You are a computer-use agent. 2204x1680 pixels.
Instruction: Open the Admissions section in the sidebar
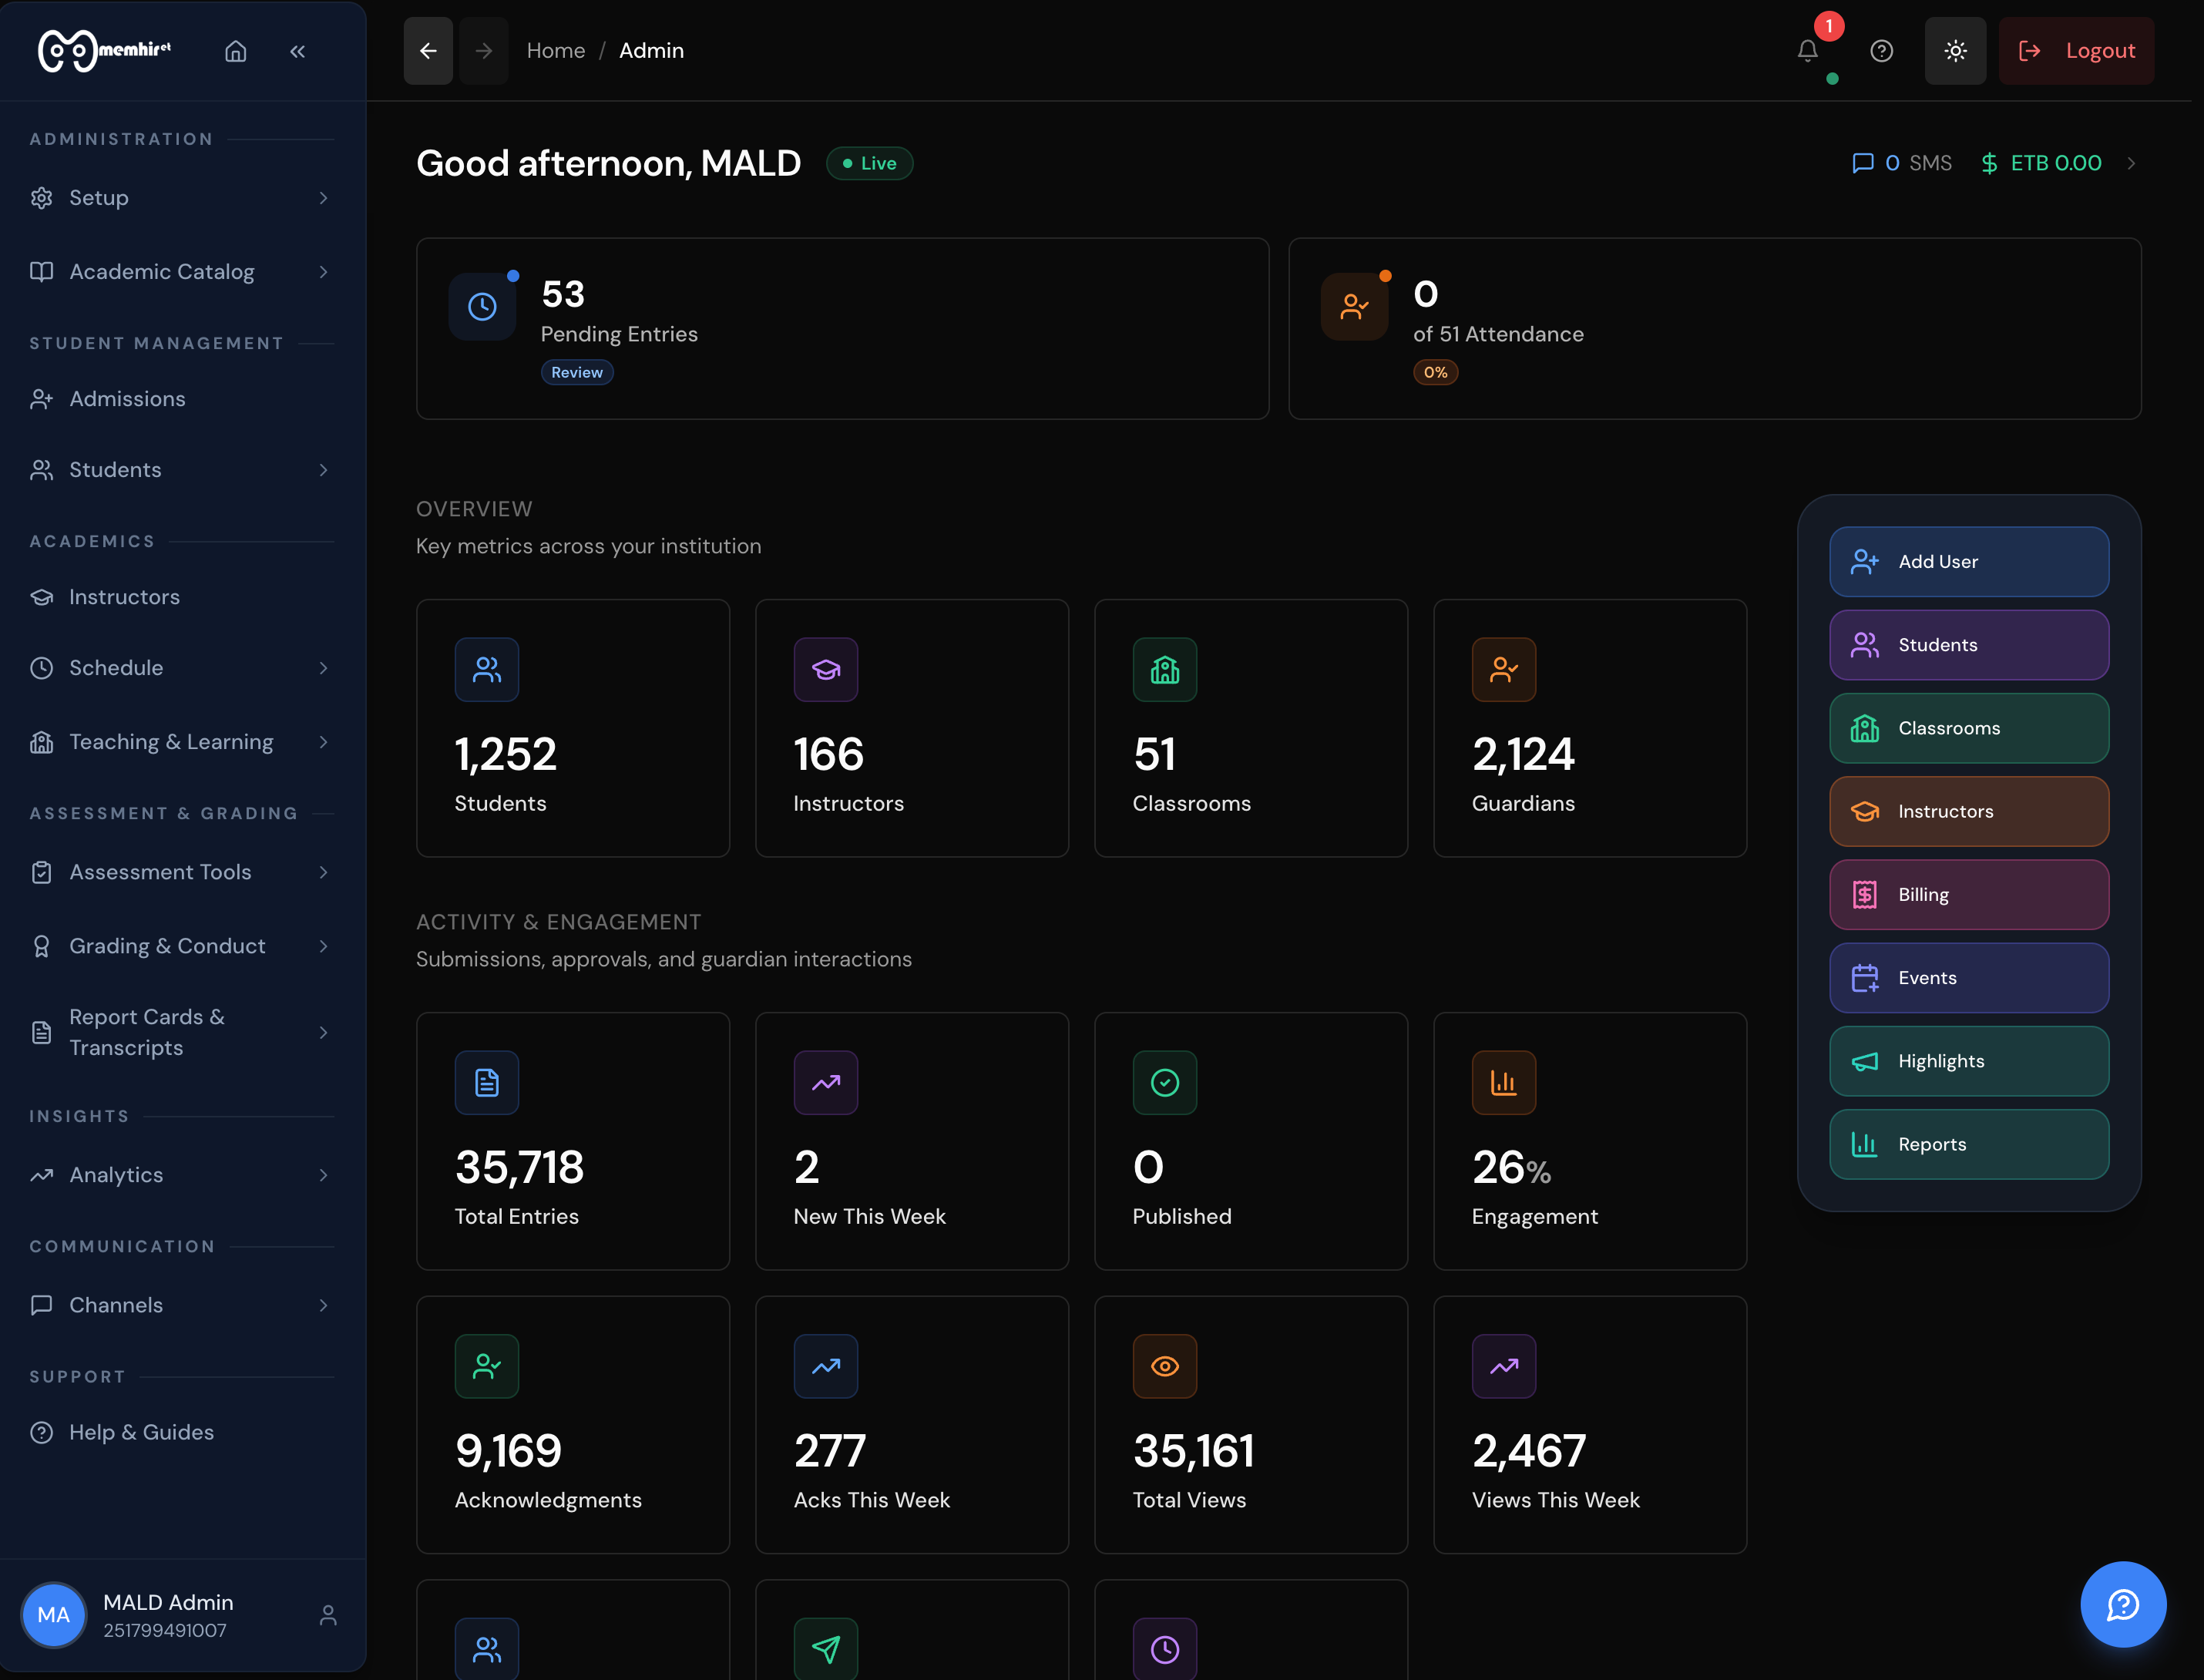click(x=127, y=398)
